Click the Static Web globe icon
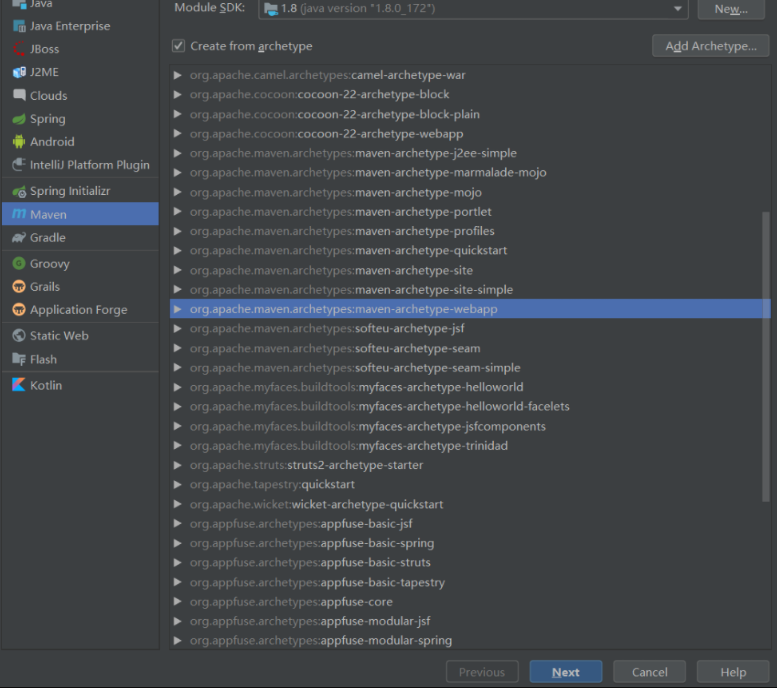The width and height of the screenshot is (777, 688). pos(19,336)
